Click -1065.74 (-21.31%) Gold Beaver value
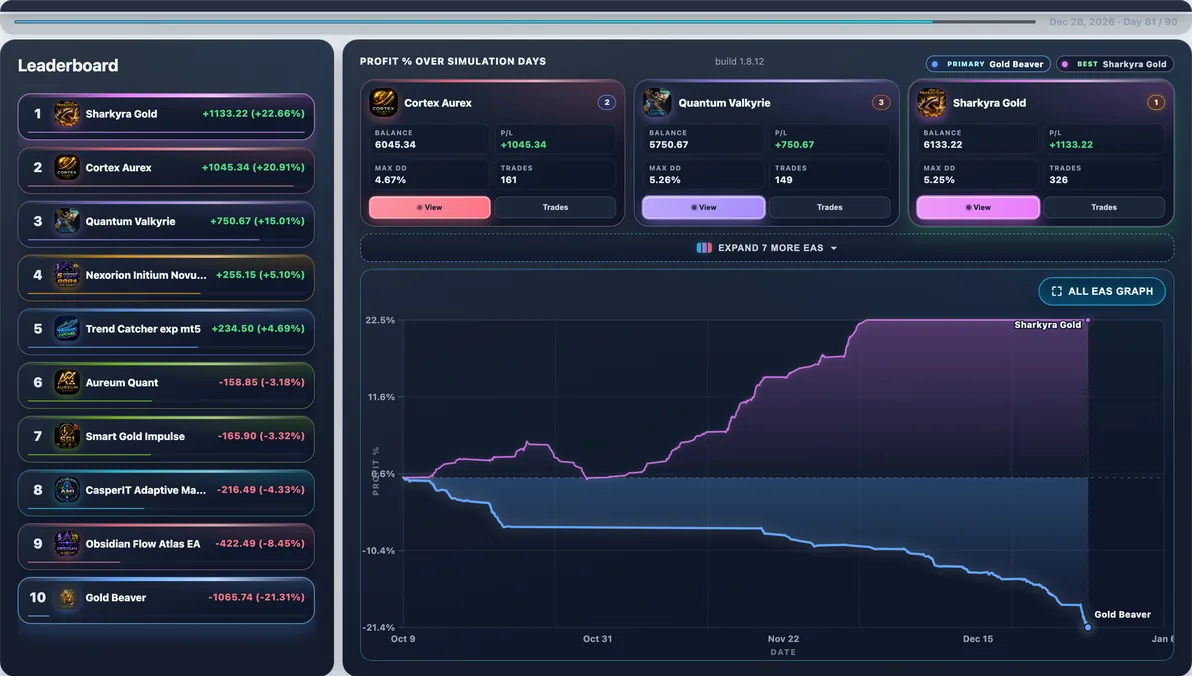The height and width of the screenshot is (676, 1192). [256, 598]
